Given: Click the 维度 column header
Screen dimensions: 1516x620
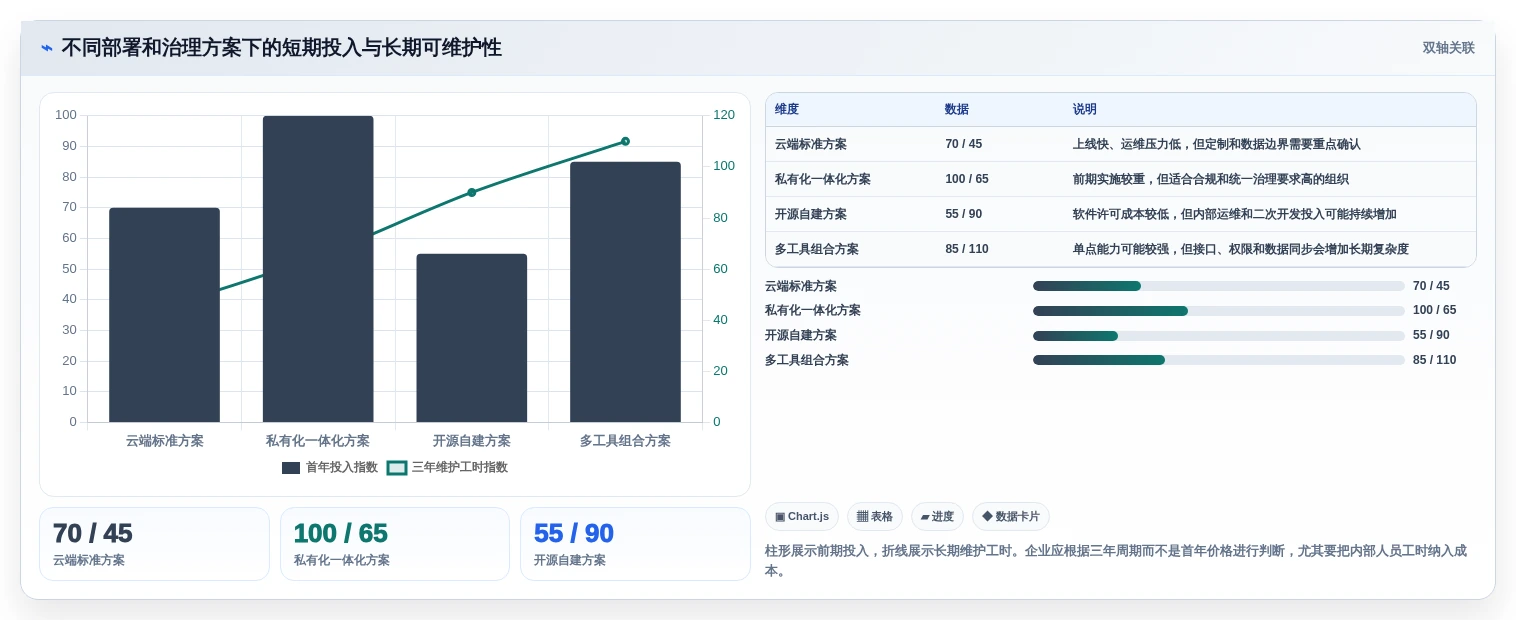Looking at the screenshot, I should pos(787,110).
